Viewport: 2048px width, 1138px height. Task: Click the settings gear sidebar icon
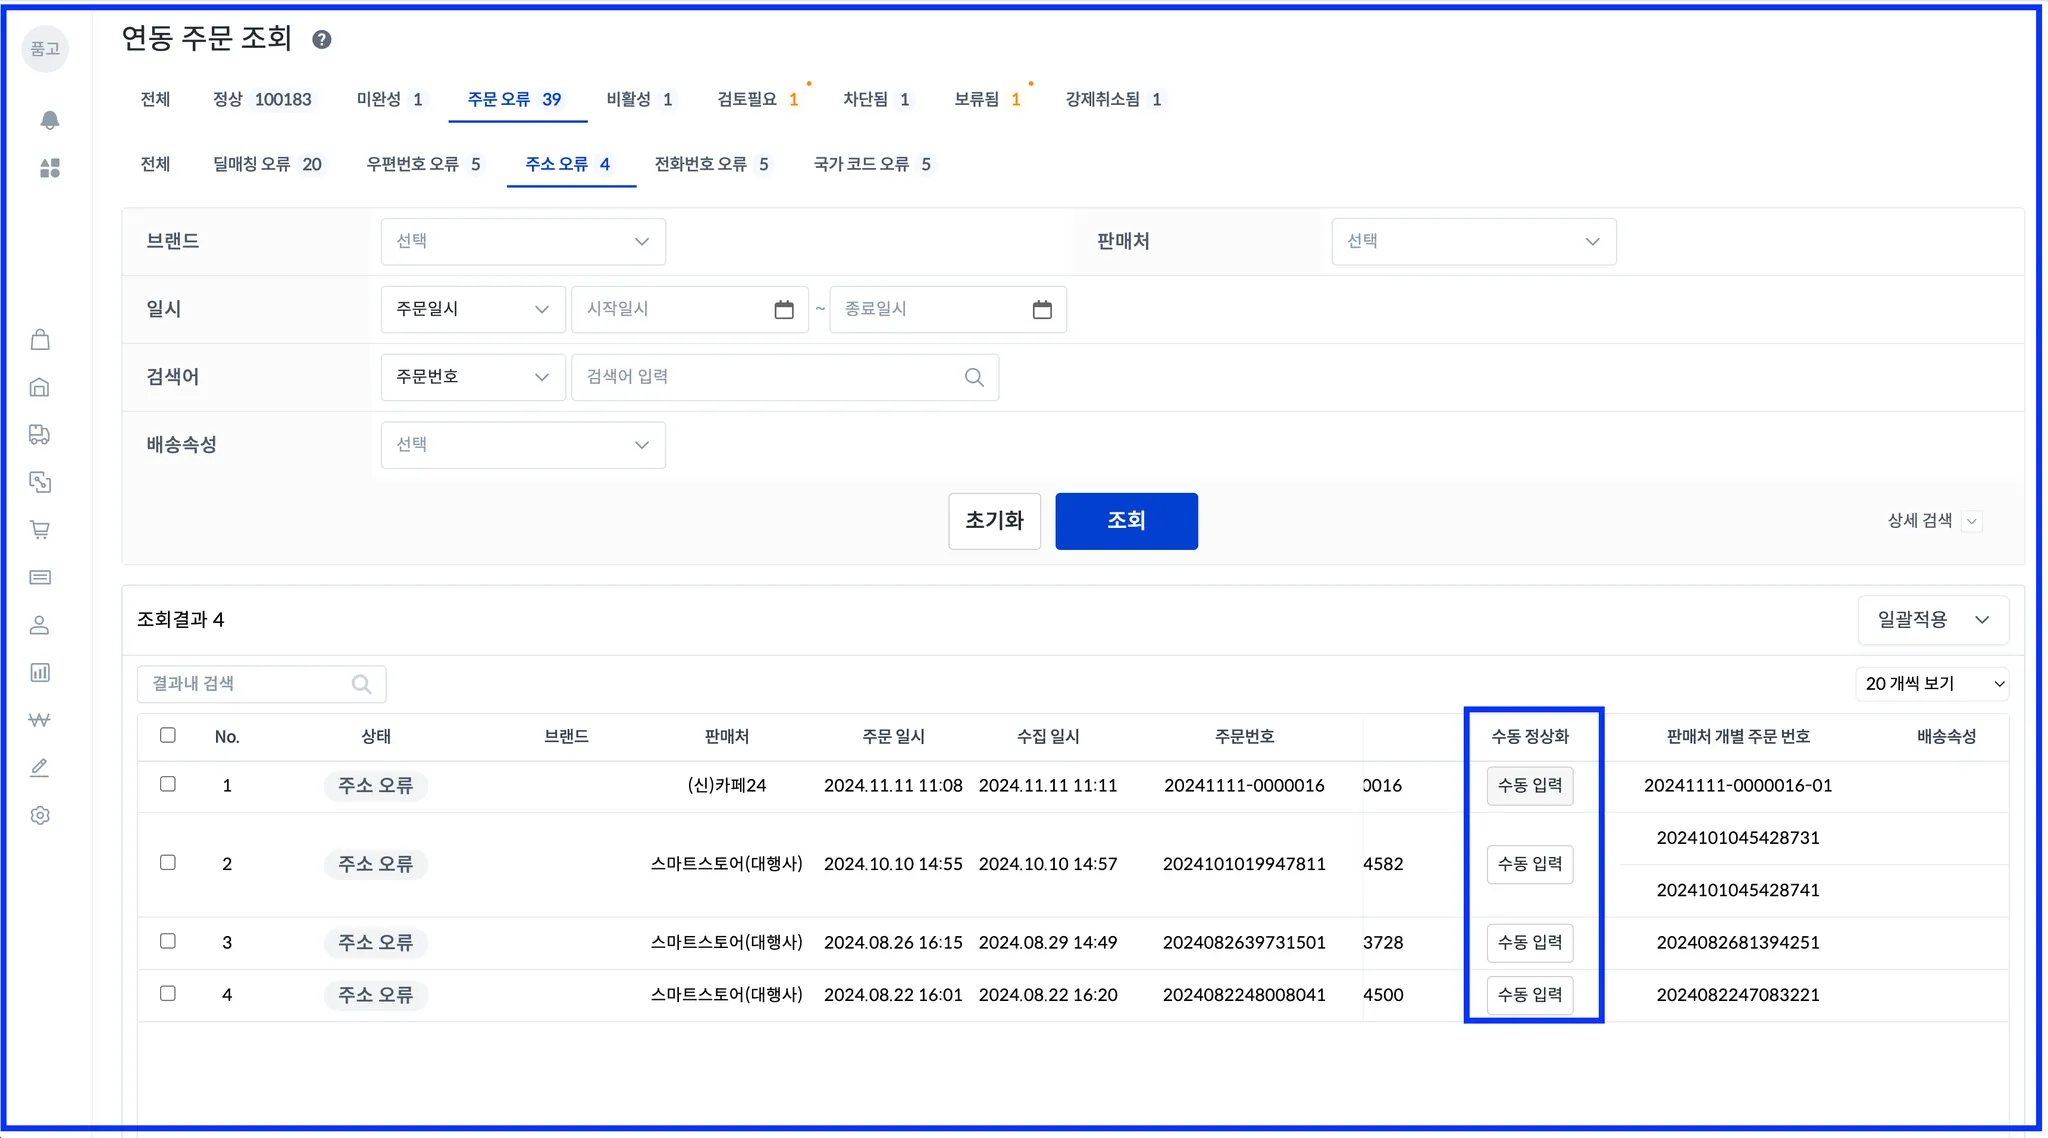click(40, 815)
